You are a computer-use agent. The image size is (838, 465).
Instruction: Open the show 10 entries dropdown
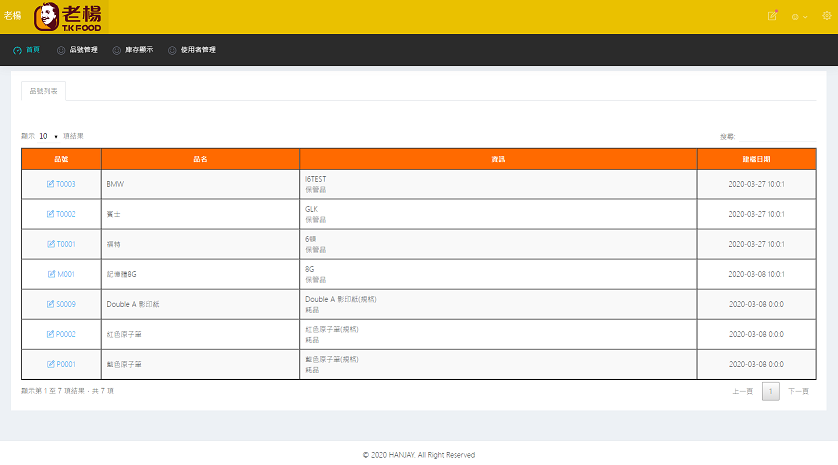(x=48, y=135)
